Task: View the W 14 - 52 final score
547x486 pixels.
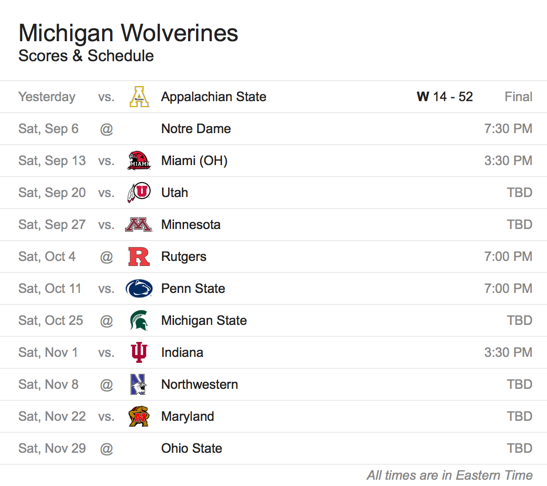Action: (445, 97)
